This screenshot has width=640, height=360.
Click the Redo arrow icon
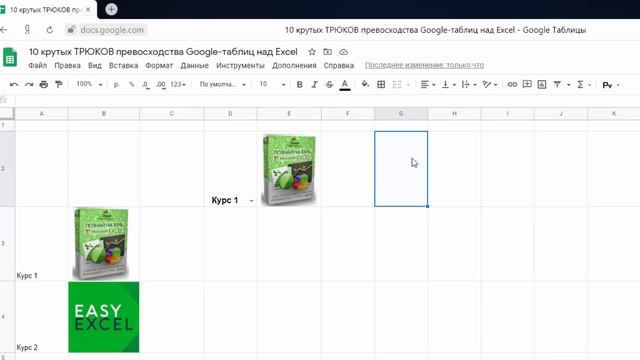(x=29, y=84)
